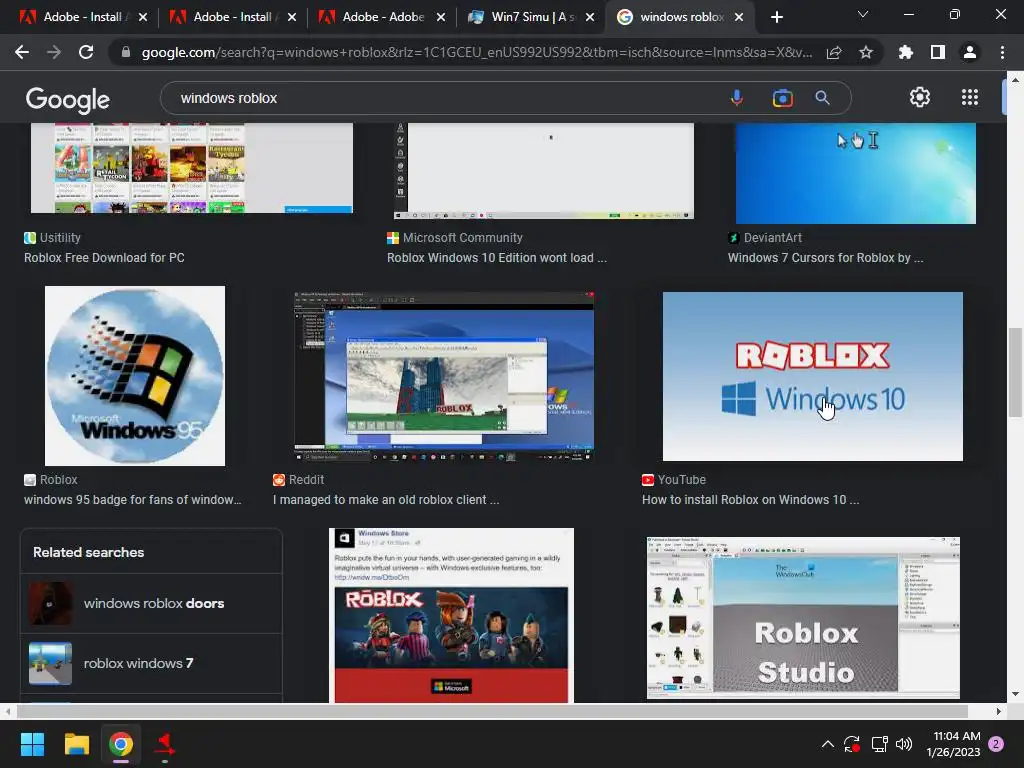Open windows 95 badge result link

click(133, 500)
